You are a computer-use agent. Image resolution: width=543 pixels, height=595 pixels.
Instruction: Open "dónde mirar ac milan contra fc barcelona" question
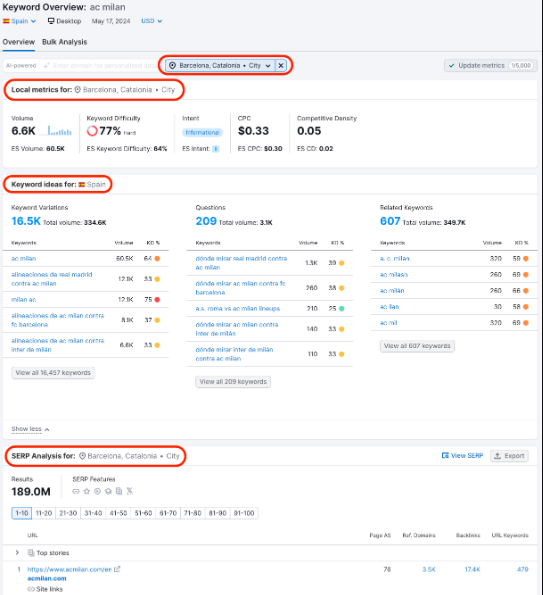coord(241,288)
